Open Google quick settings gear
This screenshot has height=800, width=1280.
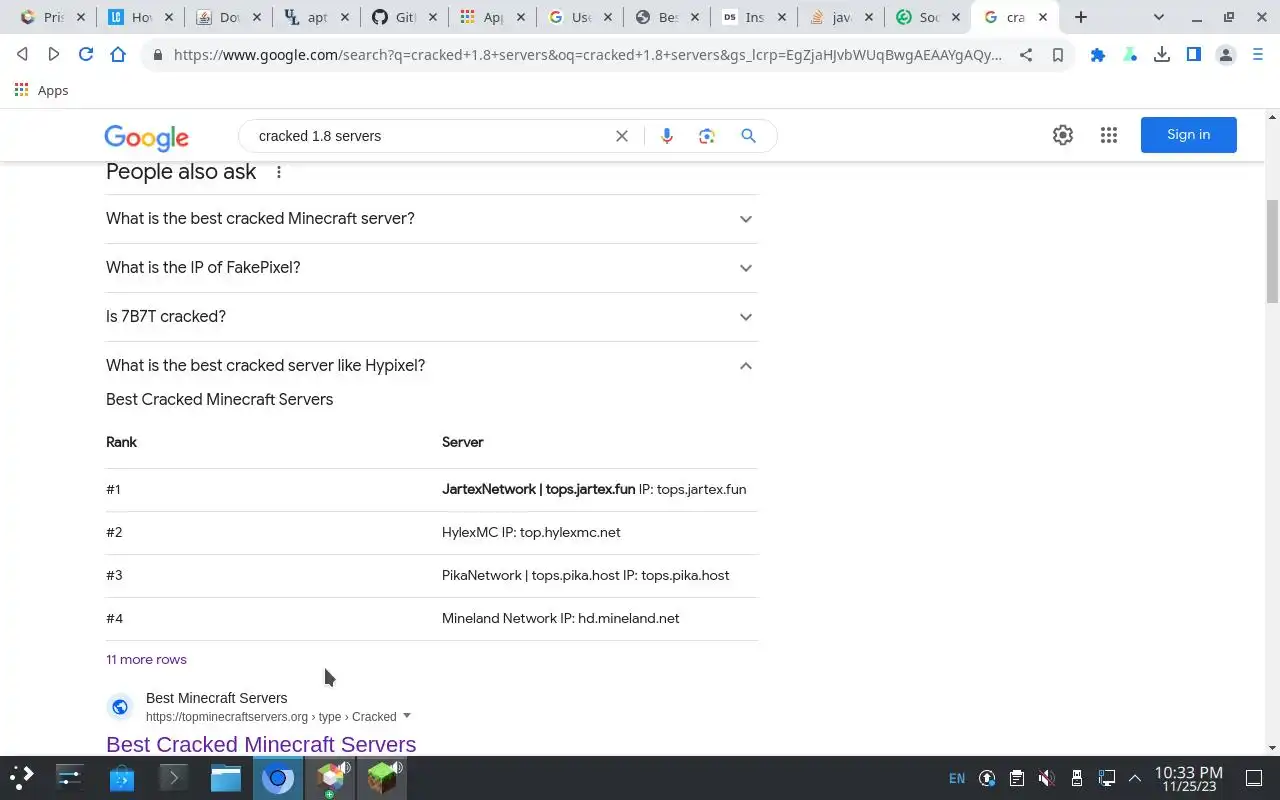pos(1063,135)
